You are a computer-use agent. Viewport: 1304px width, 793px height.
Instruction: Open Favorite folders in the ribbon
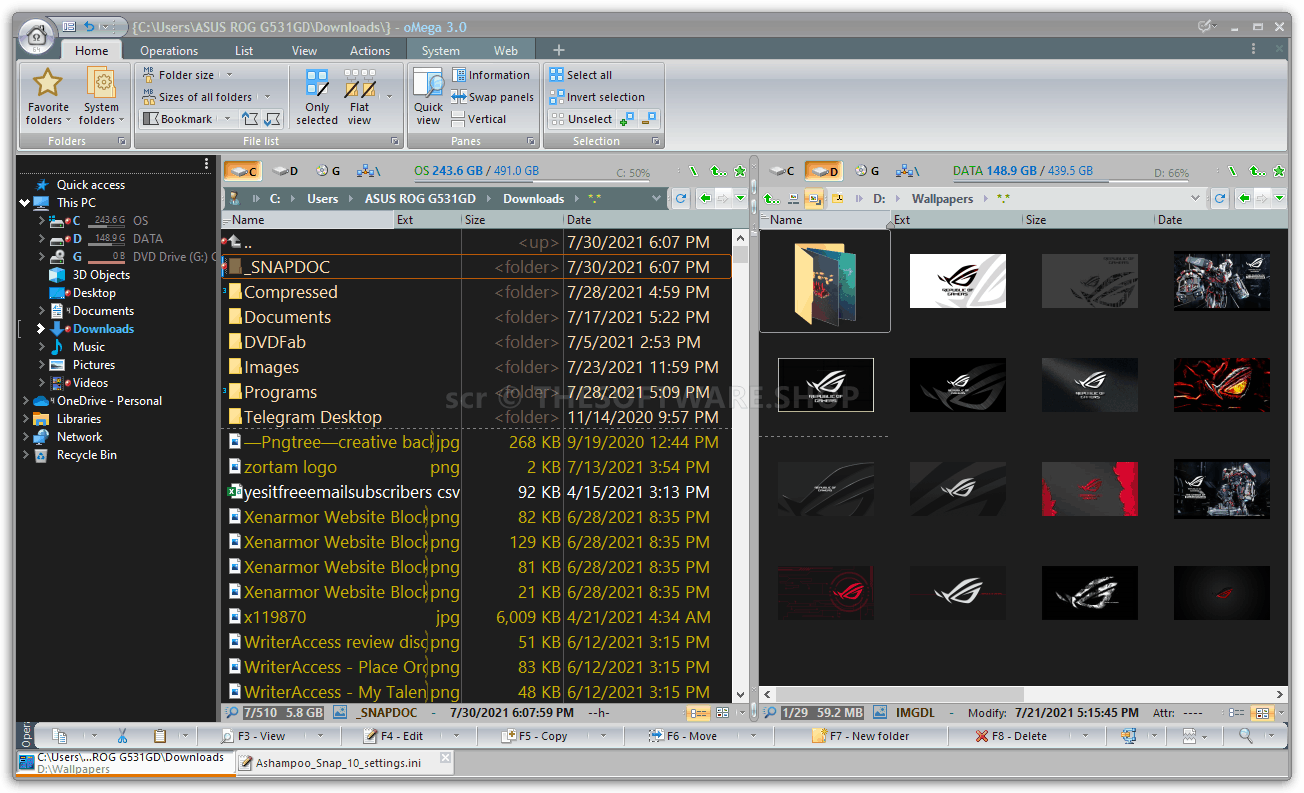[x=47, y=97]
